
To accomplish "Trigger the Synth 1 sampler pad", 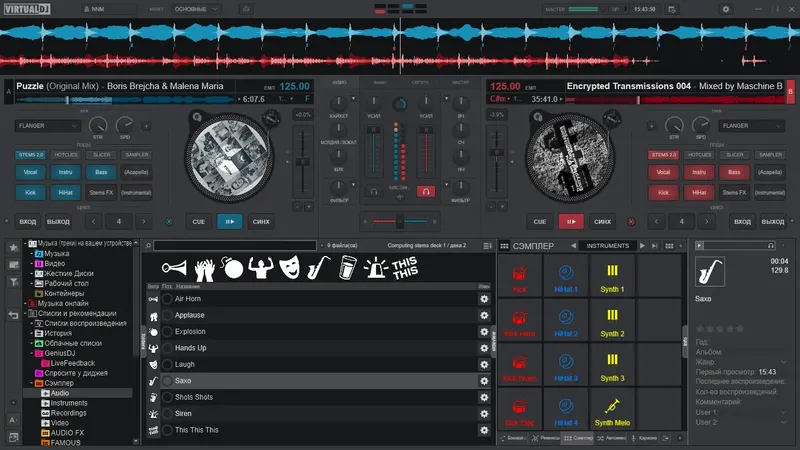I will (x=612, y=276).
